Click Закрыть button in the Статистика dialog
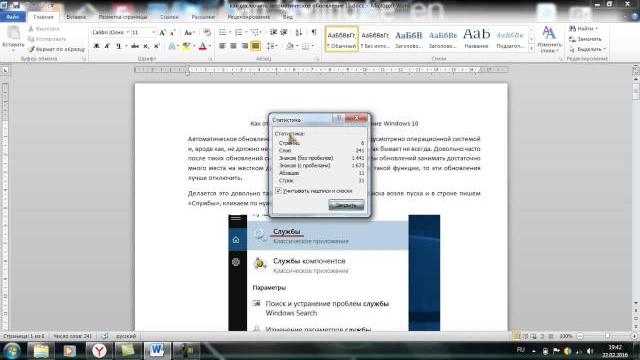This screenshot has width=640, height=360. coord(346,205)
